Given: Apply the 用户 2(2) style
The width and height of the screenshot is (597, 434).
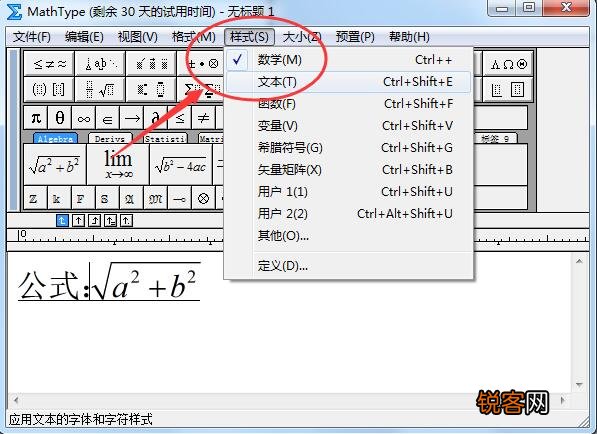Looking at the screenshot, I should (348, 214).
